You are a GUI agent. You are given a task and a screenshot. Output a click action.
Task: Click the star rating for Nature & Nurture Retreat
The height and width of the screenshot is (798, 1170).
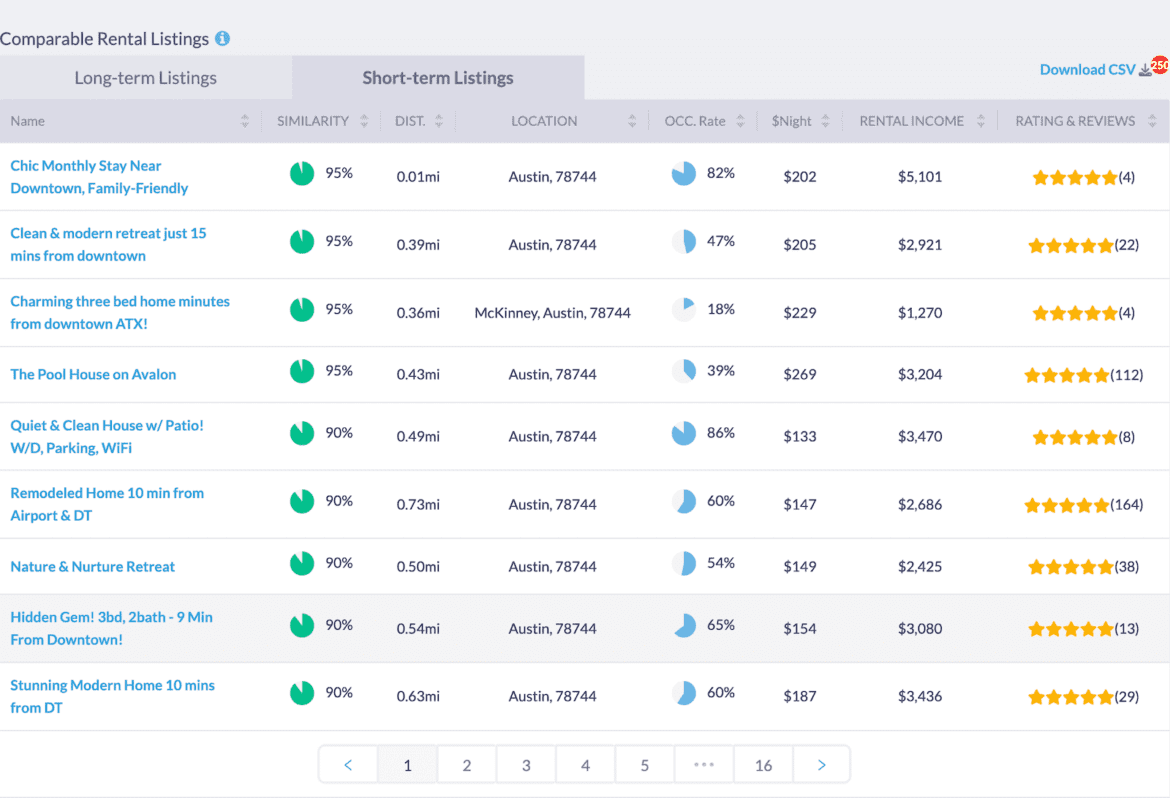pyautogui.click(x=1068, y=566)
